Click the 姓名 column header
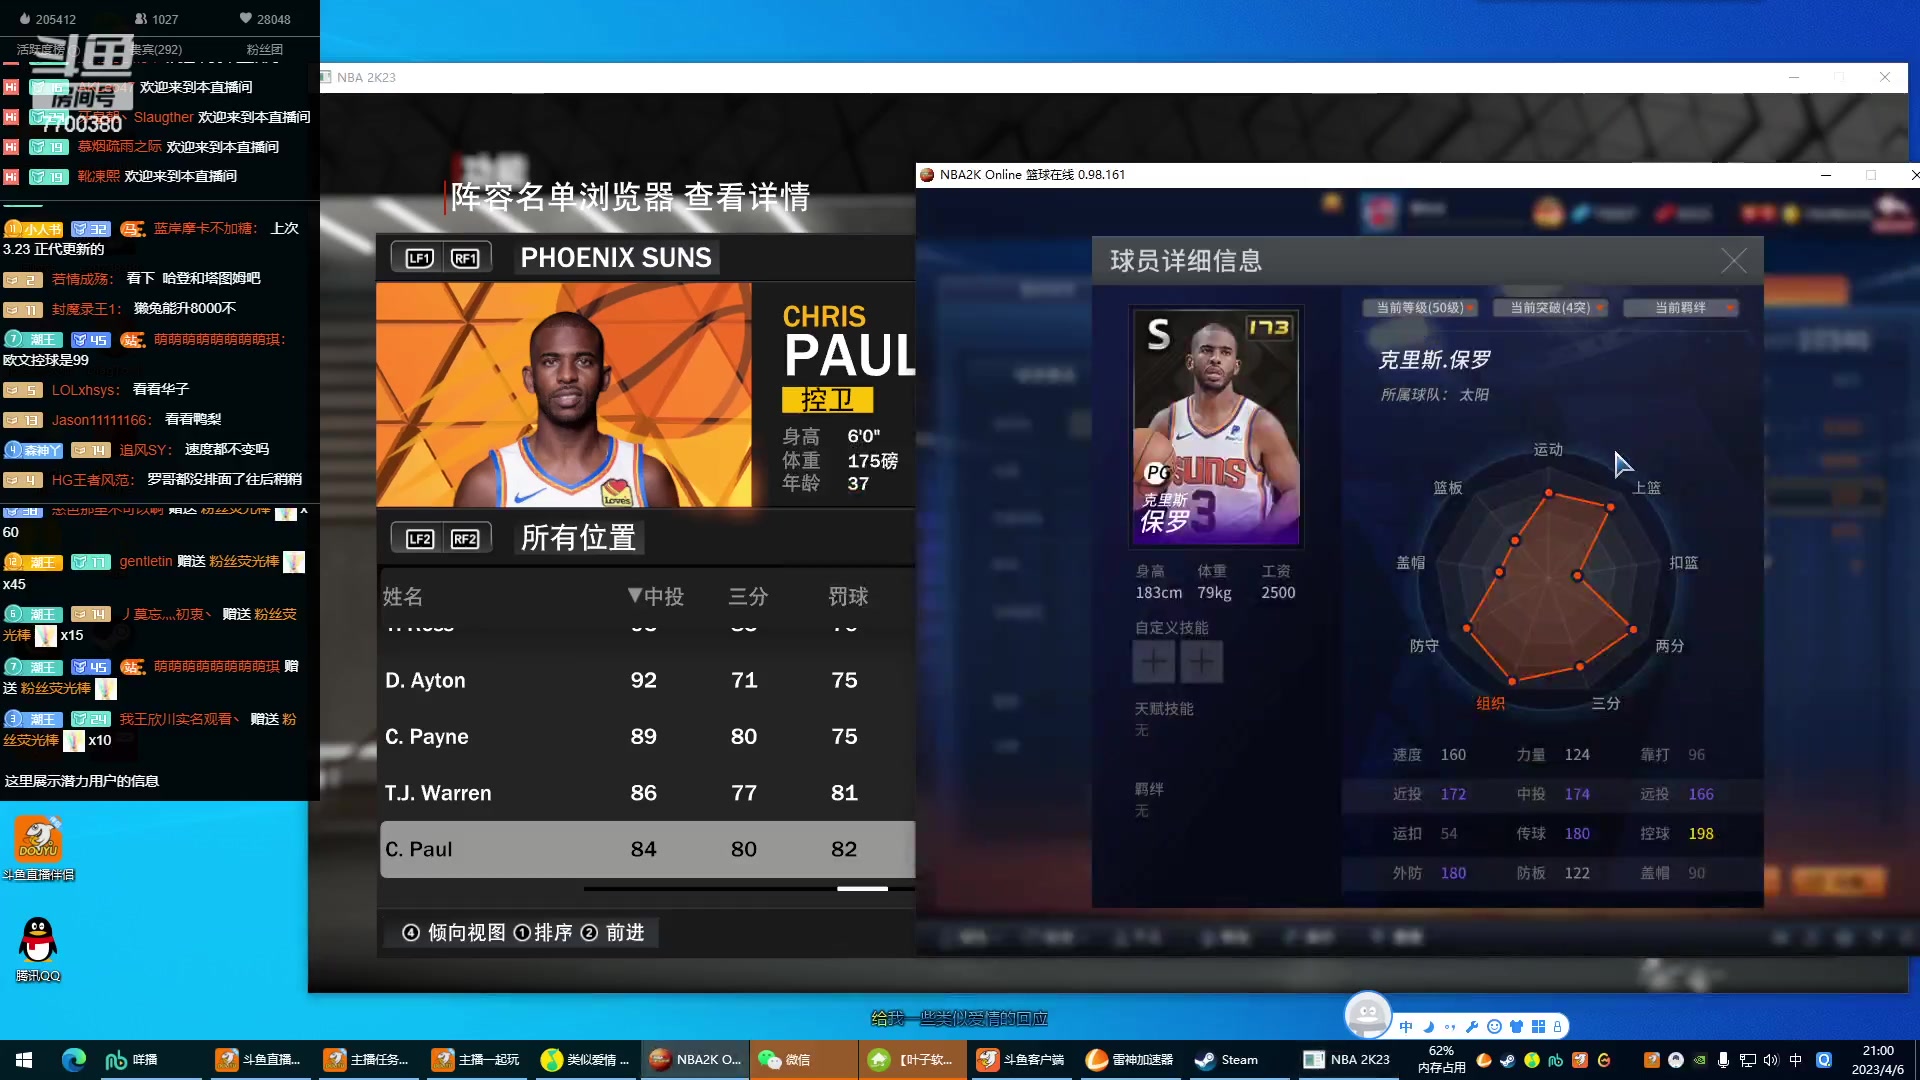The height and width of the screenshot is (1080, 1920). tap(402, 597)
